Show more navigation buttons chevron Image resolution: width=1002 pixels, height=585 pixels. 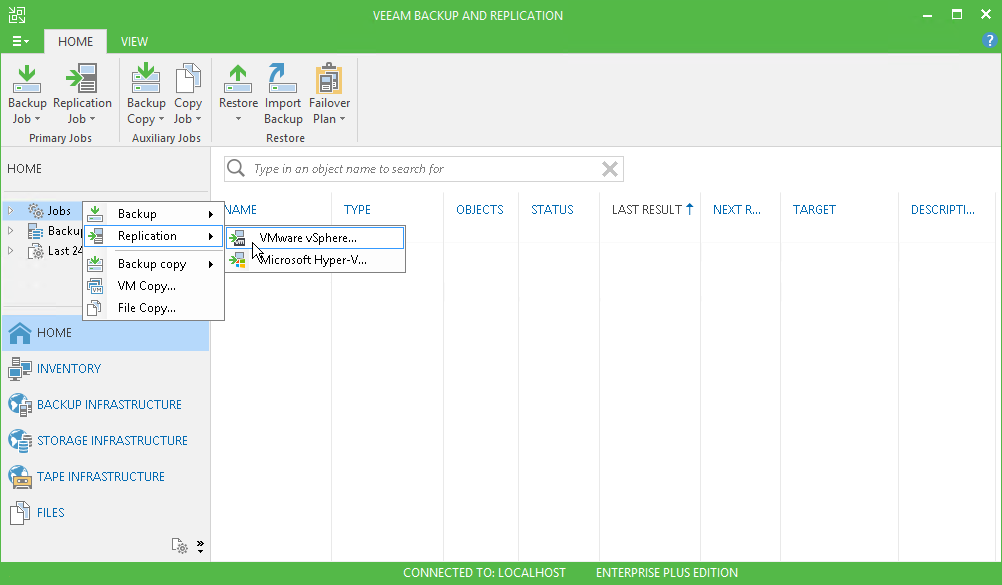[x=201, y=546]
